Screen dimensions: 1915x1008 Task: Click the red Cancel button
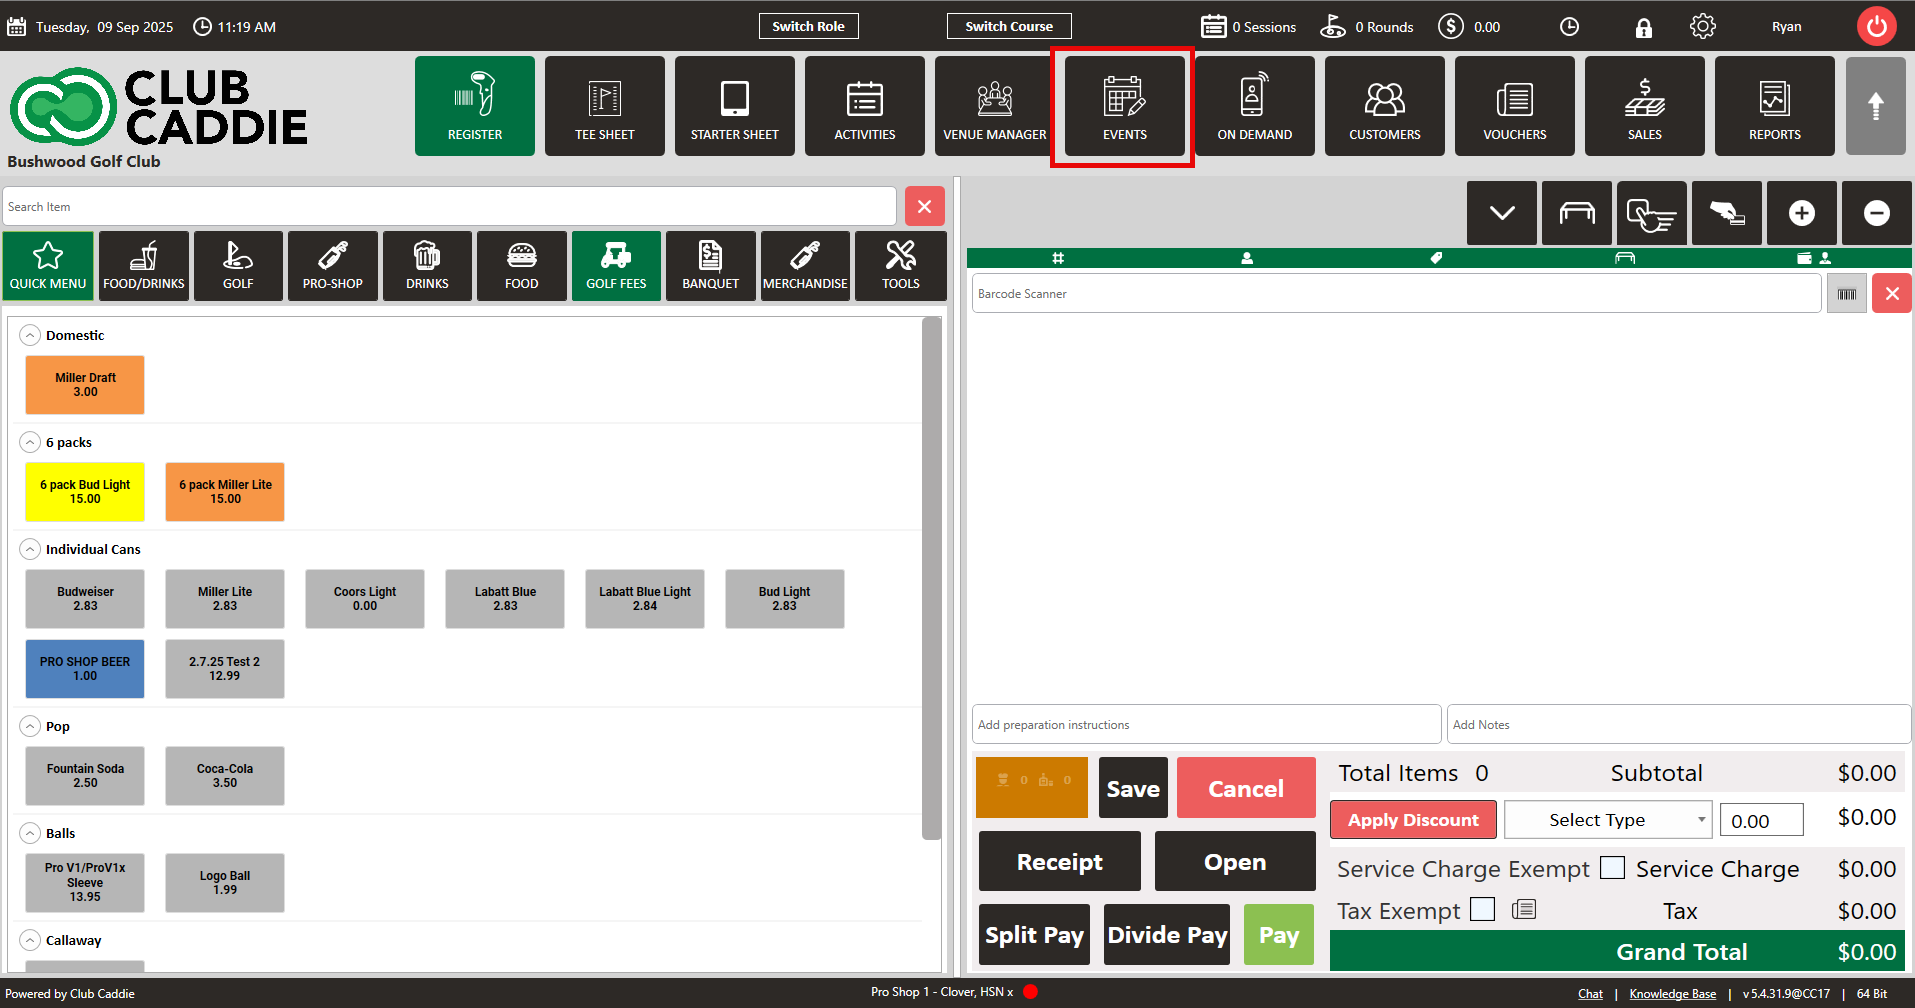[1246, 788]
